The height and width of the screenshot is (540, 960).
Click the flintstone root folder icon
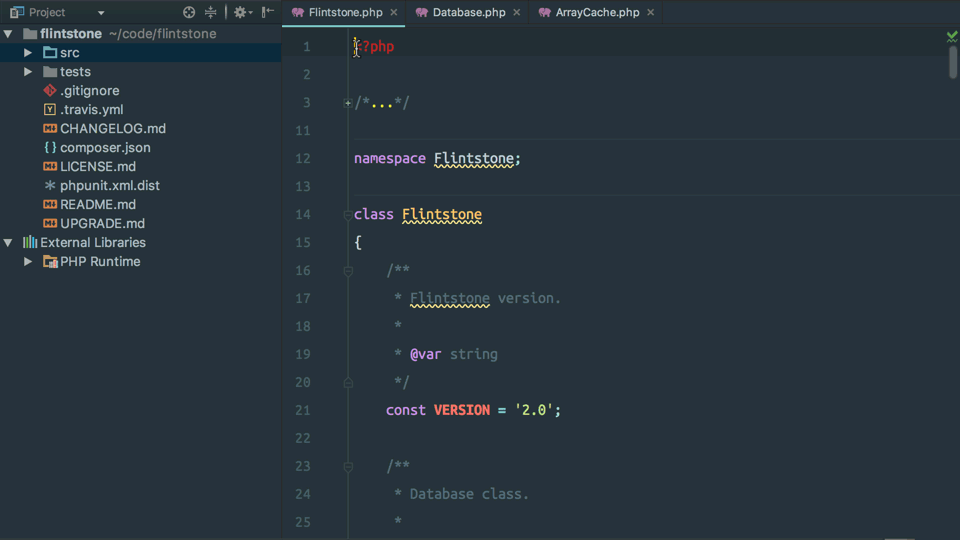click(30, 34)
